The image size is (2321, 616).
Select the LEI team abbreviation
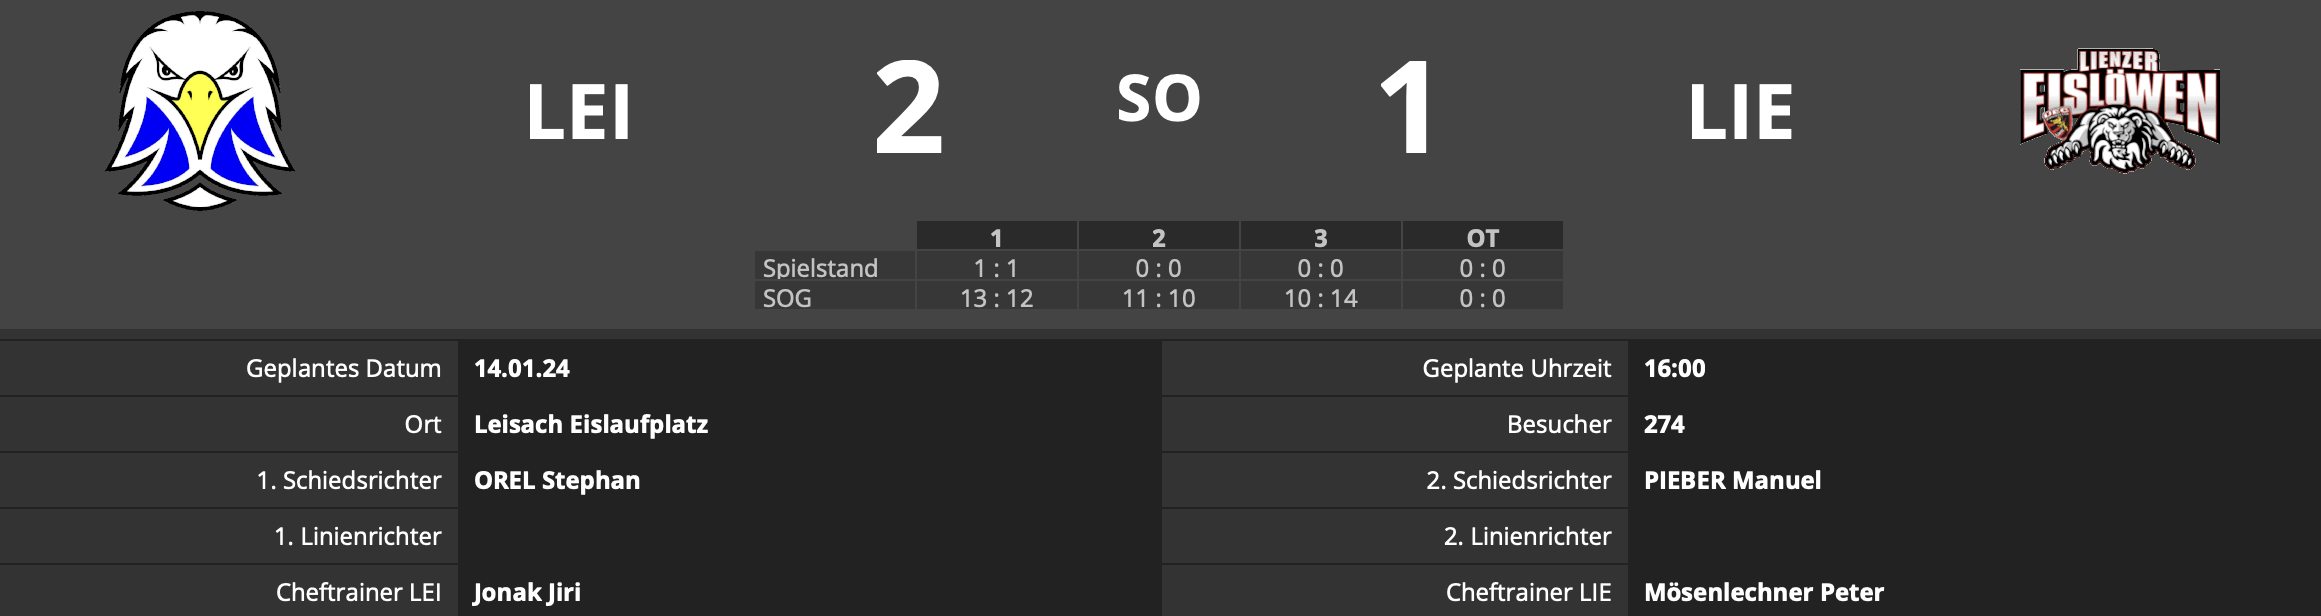tap(578, 112)
